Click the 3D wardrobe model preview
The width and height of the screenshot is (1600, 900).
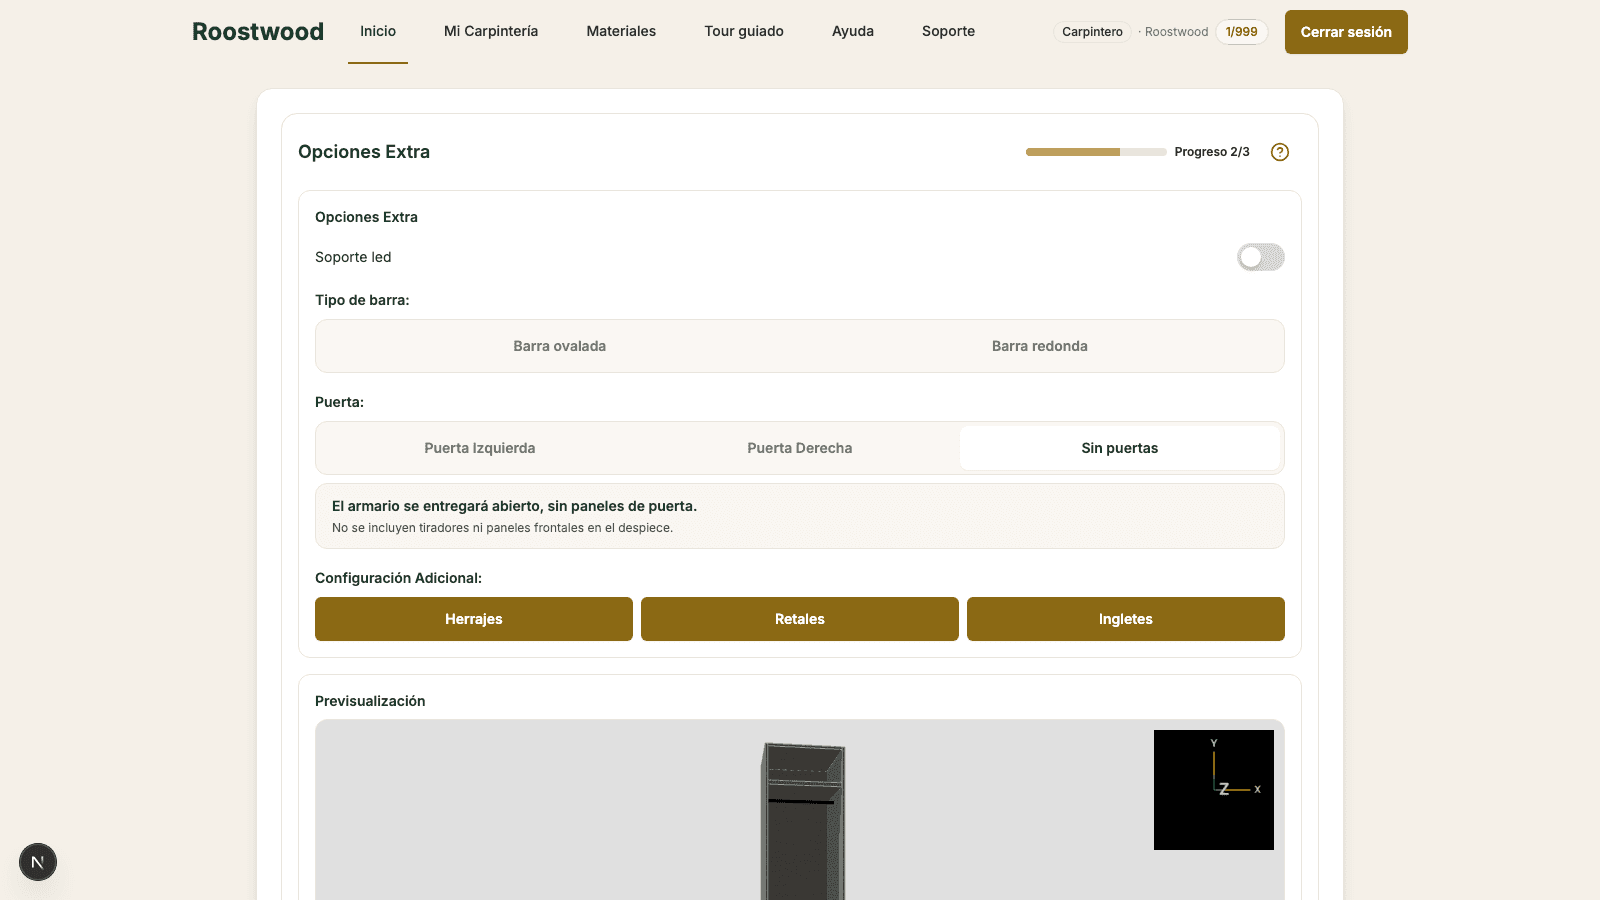(x=803, y=820)
